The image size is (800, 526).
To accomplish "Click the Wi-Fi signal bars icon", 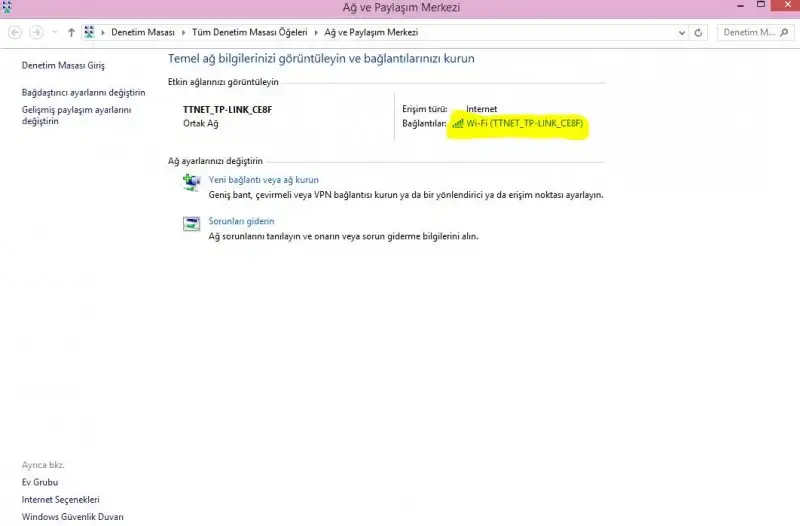I will [458, 124].
